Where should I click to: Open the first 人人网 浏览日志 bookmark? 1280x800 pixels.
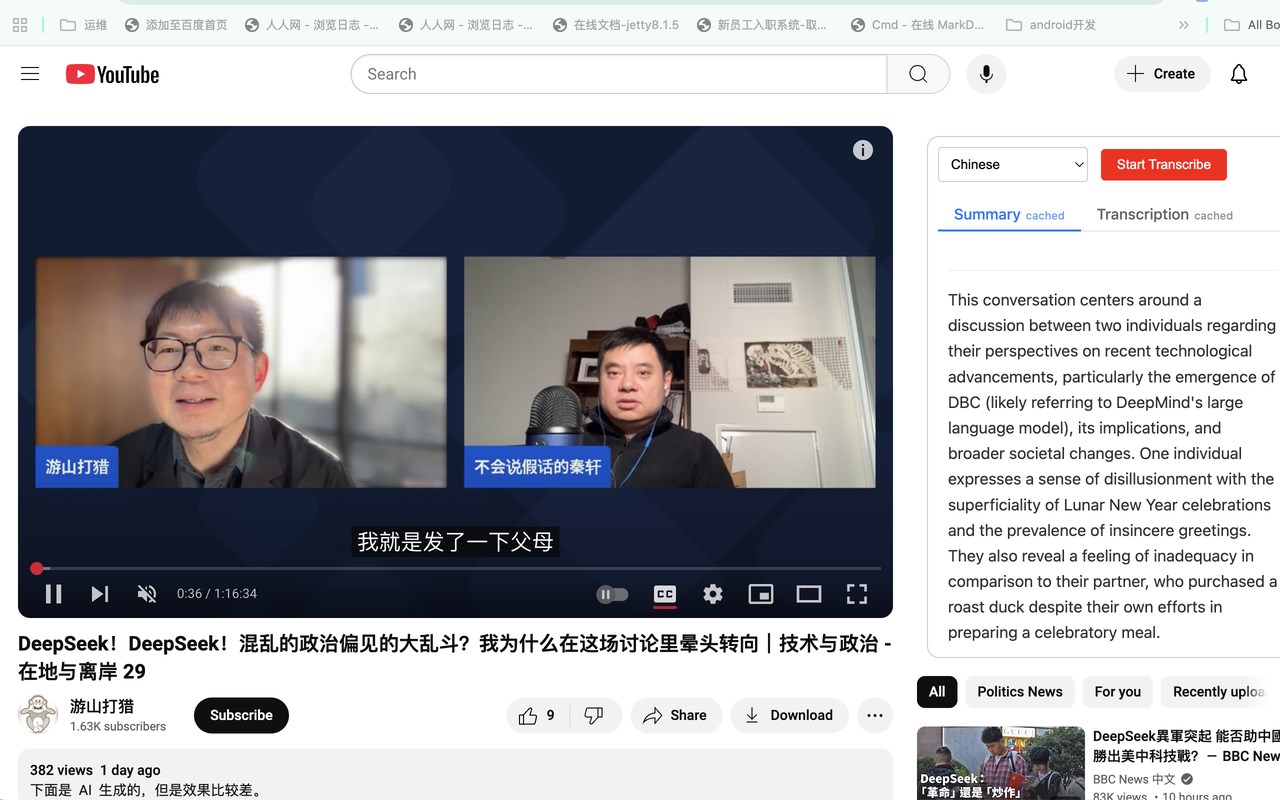pos(312,25)
